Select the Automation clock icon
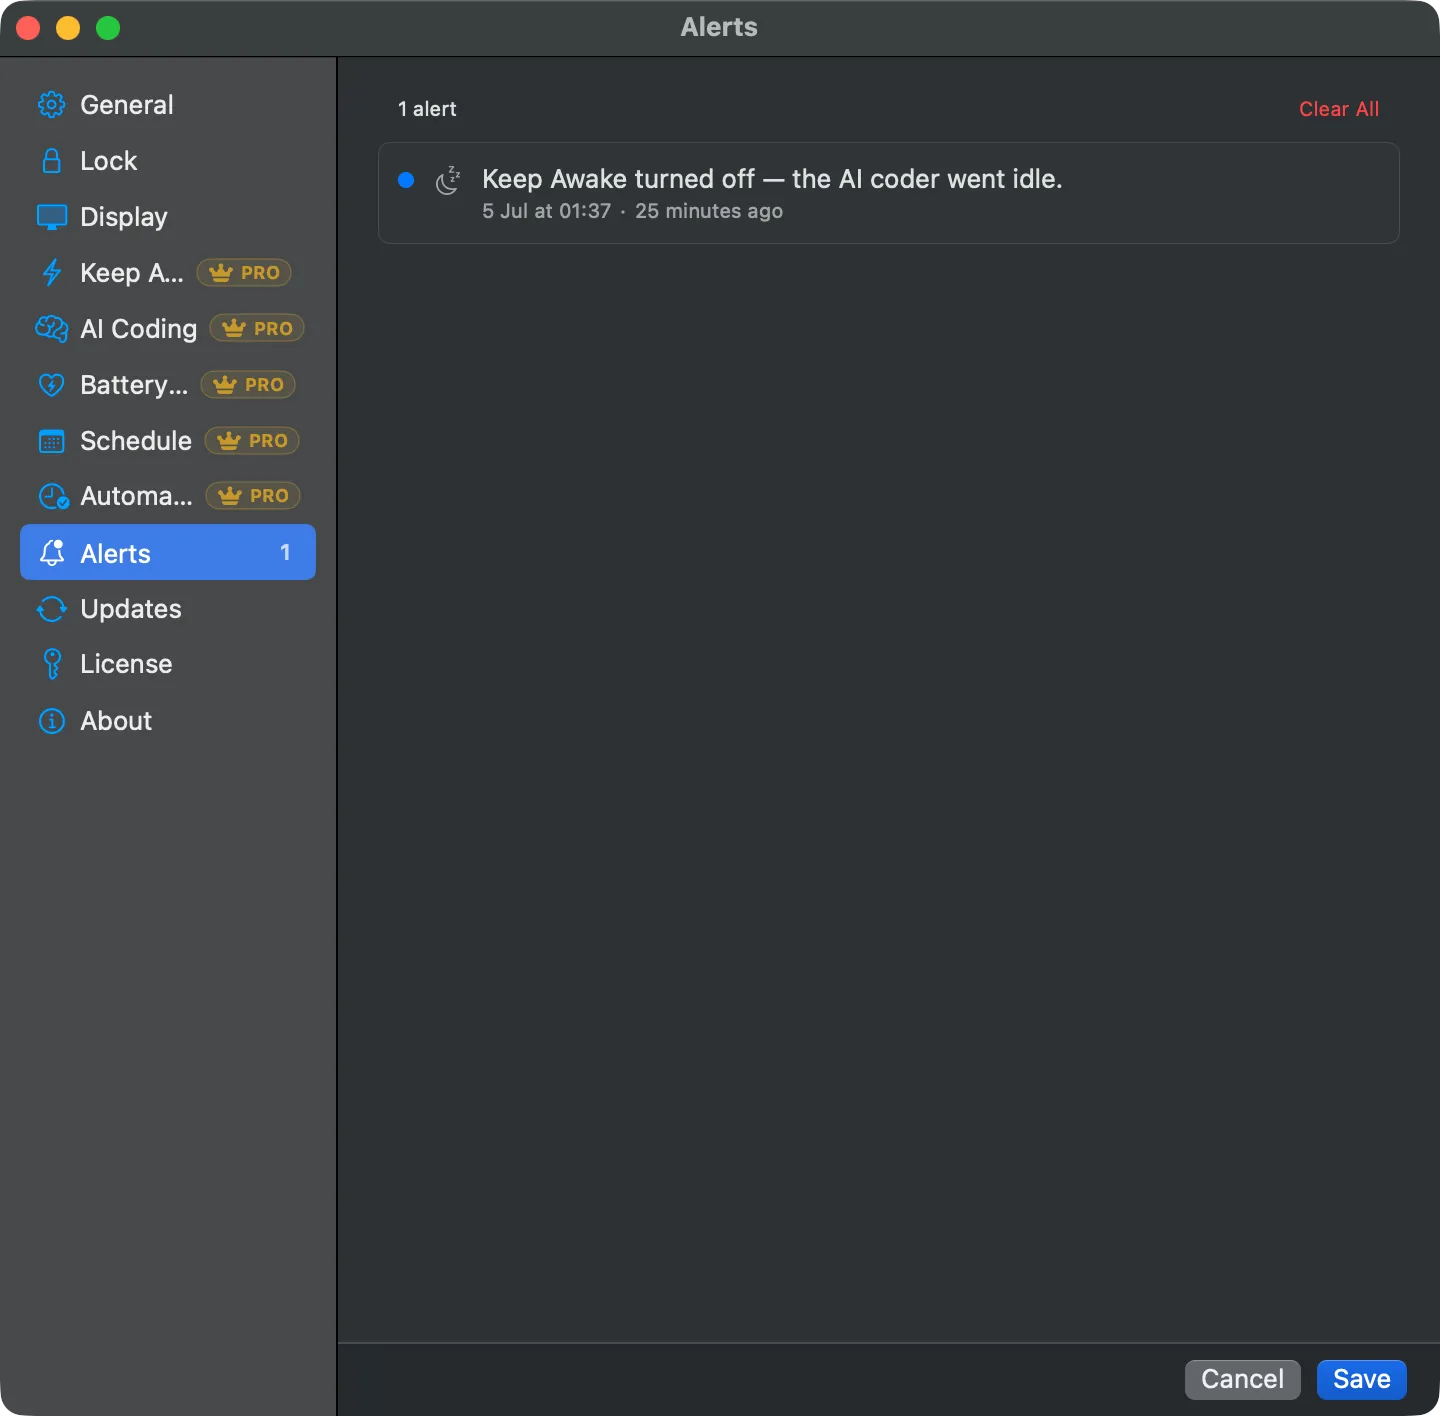The height and width of the screenshot is (1416, 1440). click(53, 496)
